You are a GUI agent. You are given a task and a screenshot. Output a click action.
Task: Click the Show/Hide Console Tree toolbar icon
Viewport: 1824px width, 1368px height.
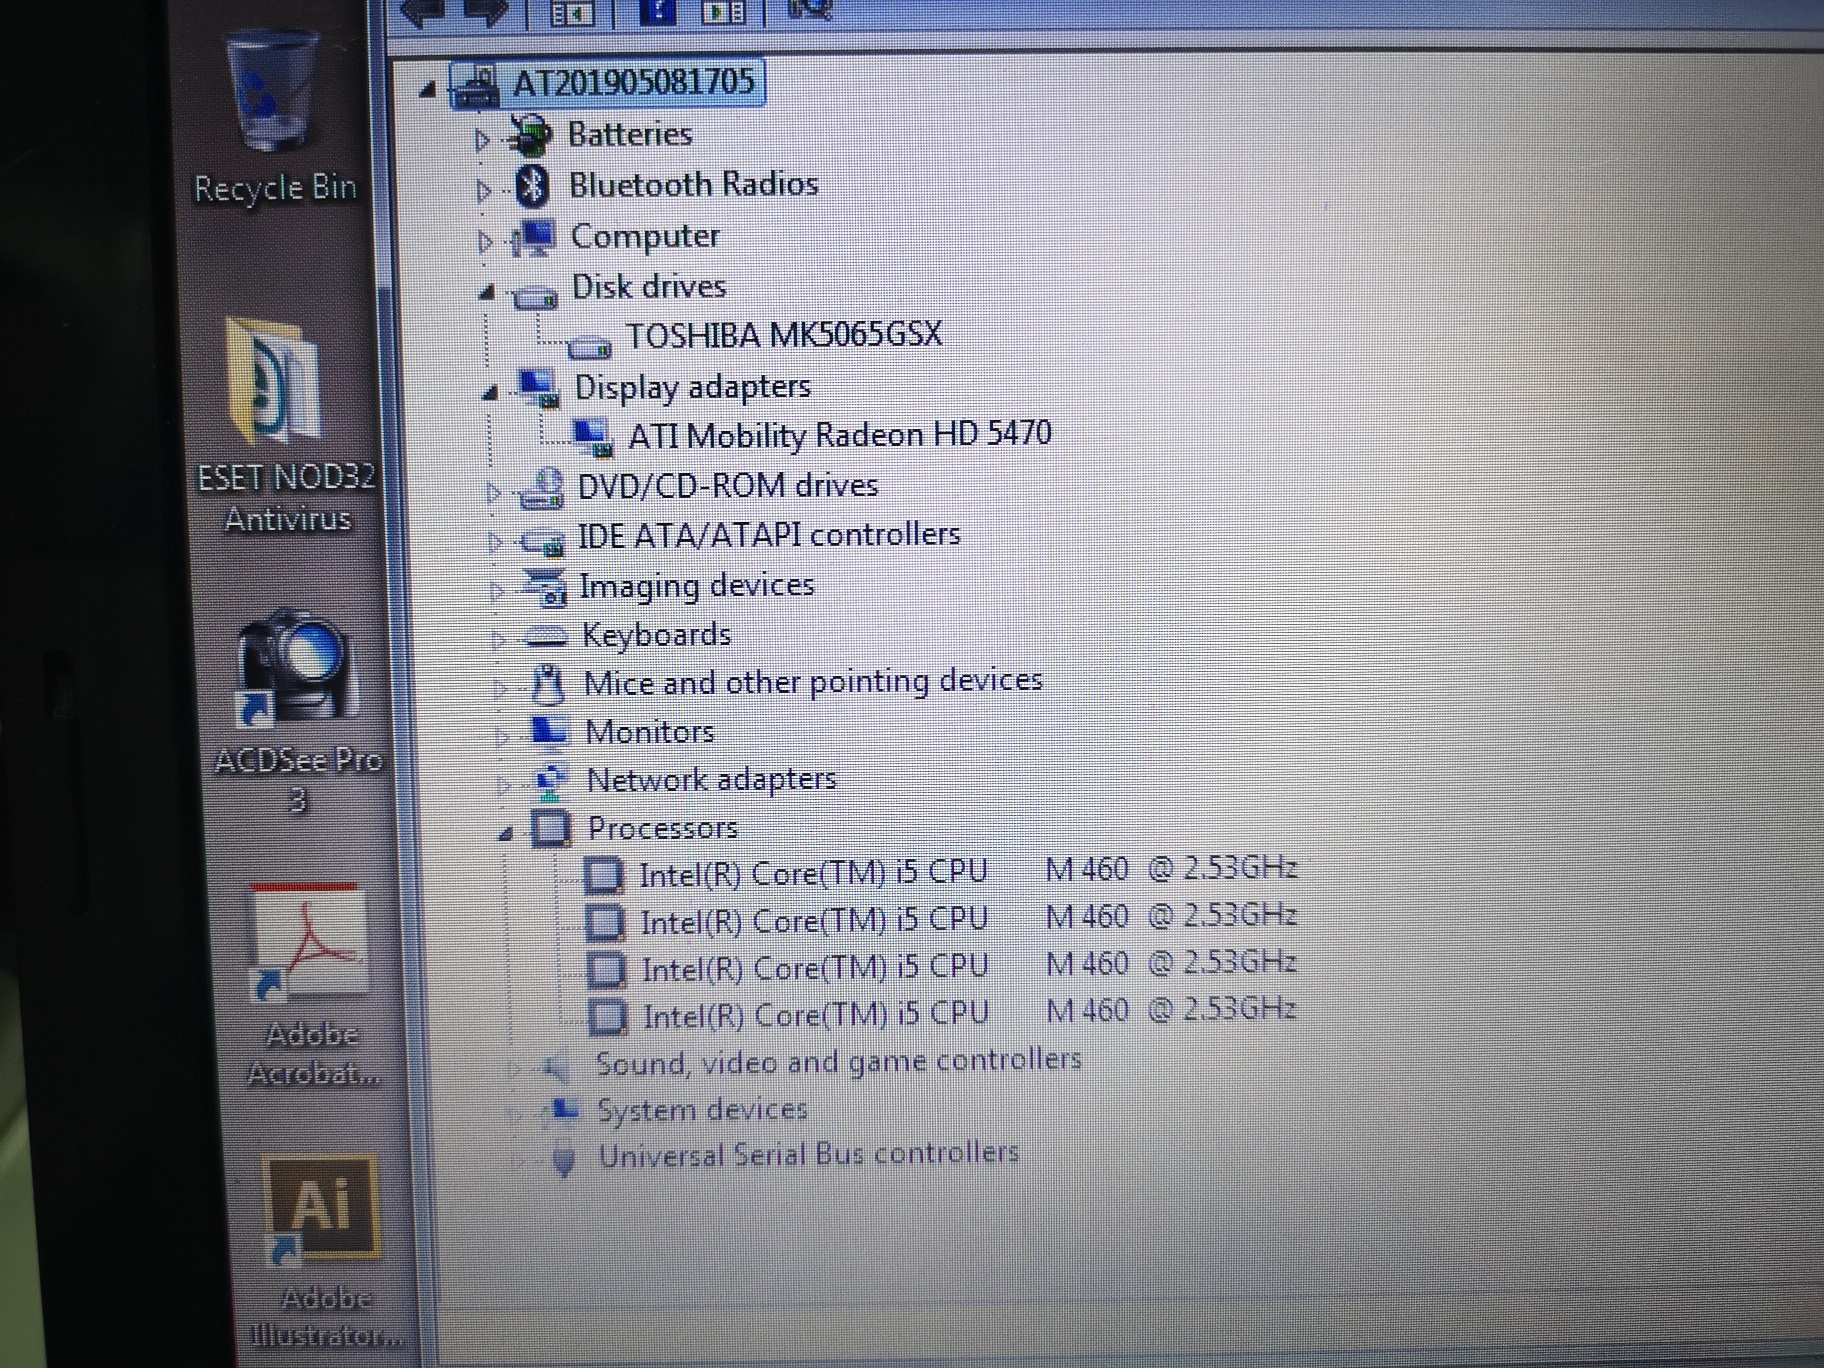tap(574, 12)
